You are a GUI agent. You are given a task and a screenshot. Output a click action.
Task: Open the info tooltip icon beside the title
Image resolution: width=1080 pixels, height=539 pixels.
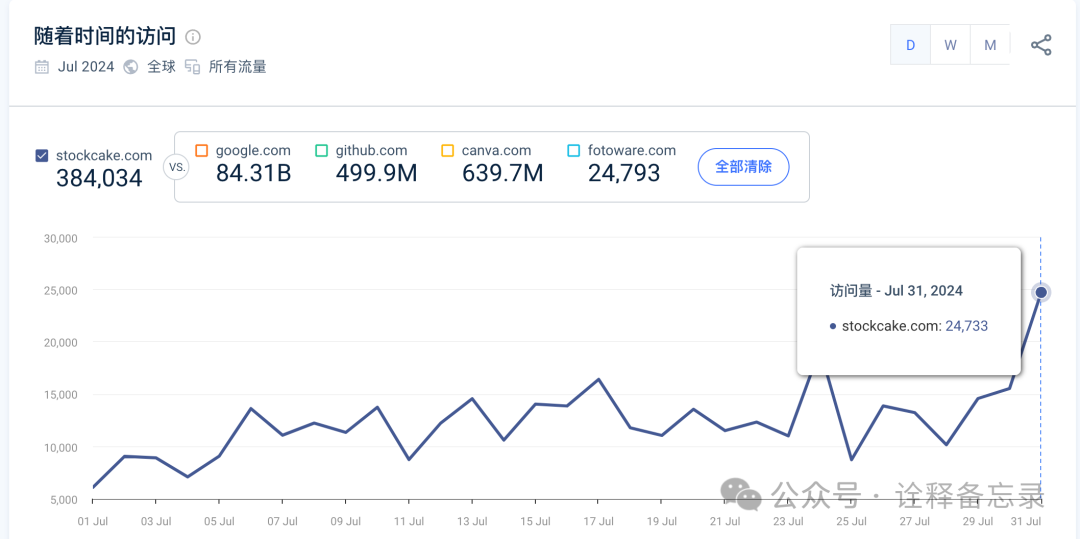tap(194, 36)
